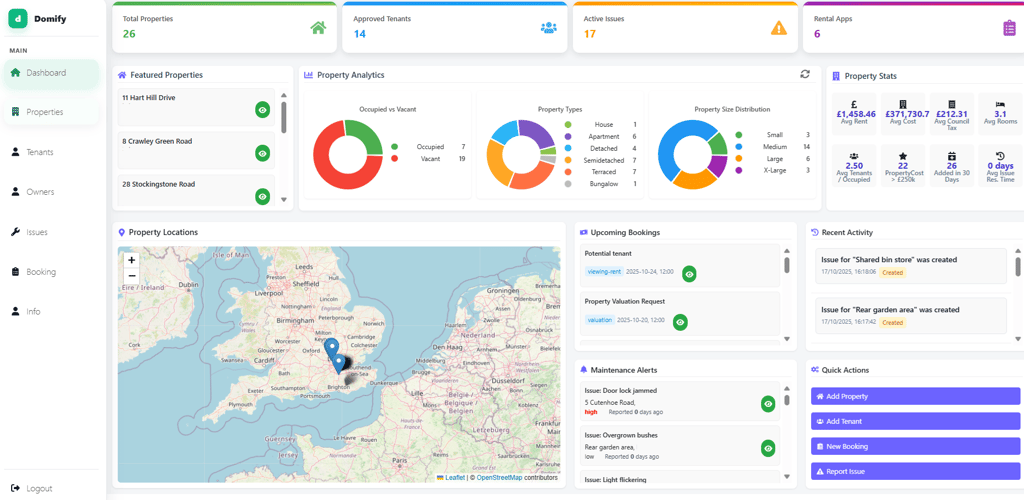Click the Domify logo icon

pos(18,19)
